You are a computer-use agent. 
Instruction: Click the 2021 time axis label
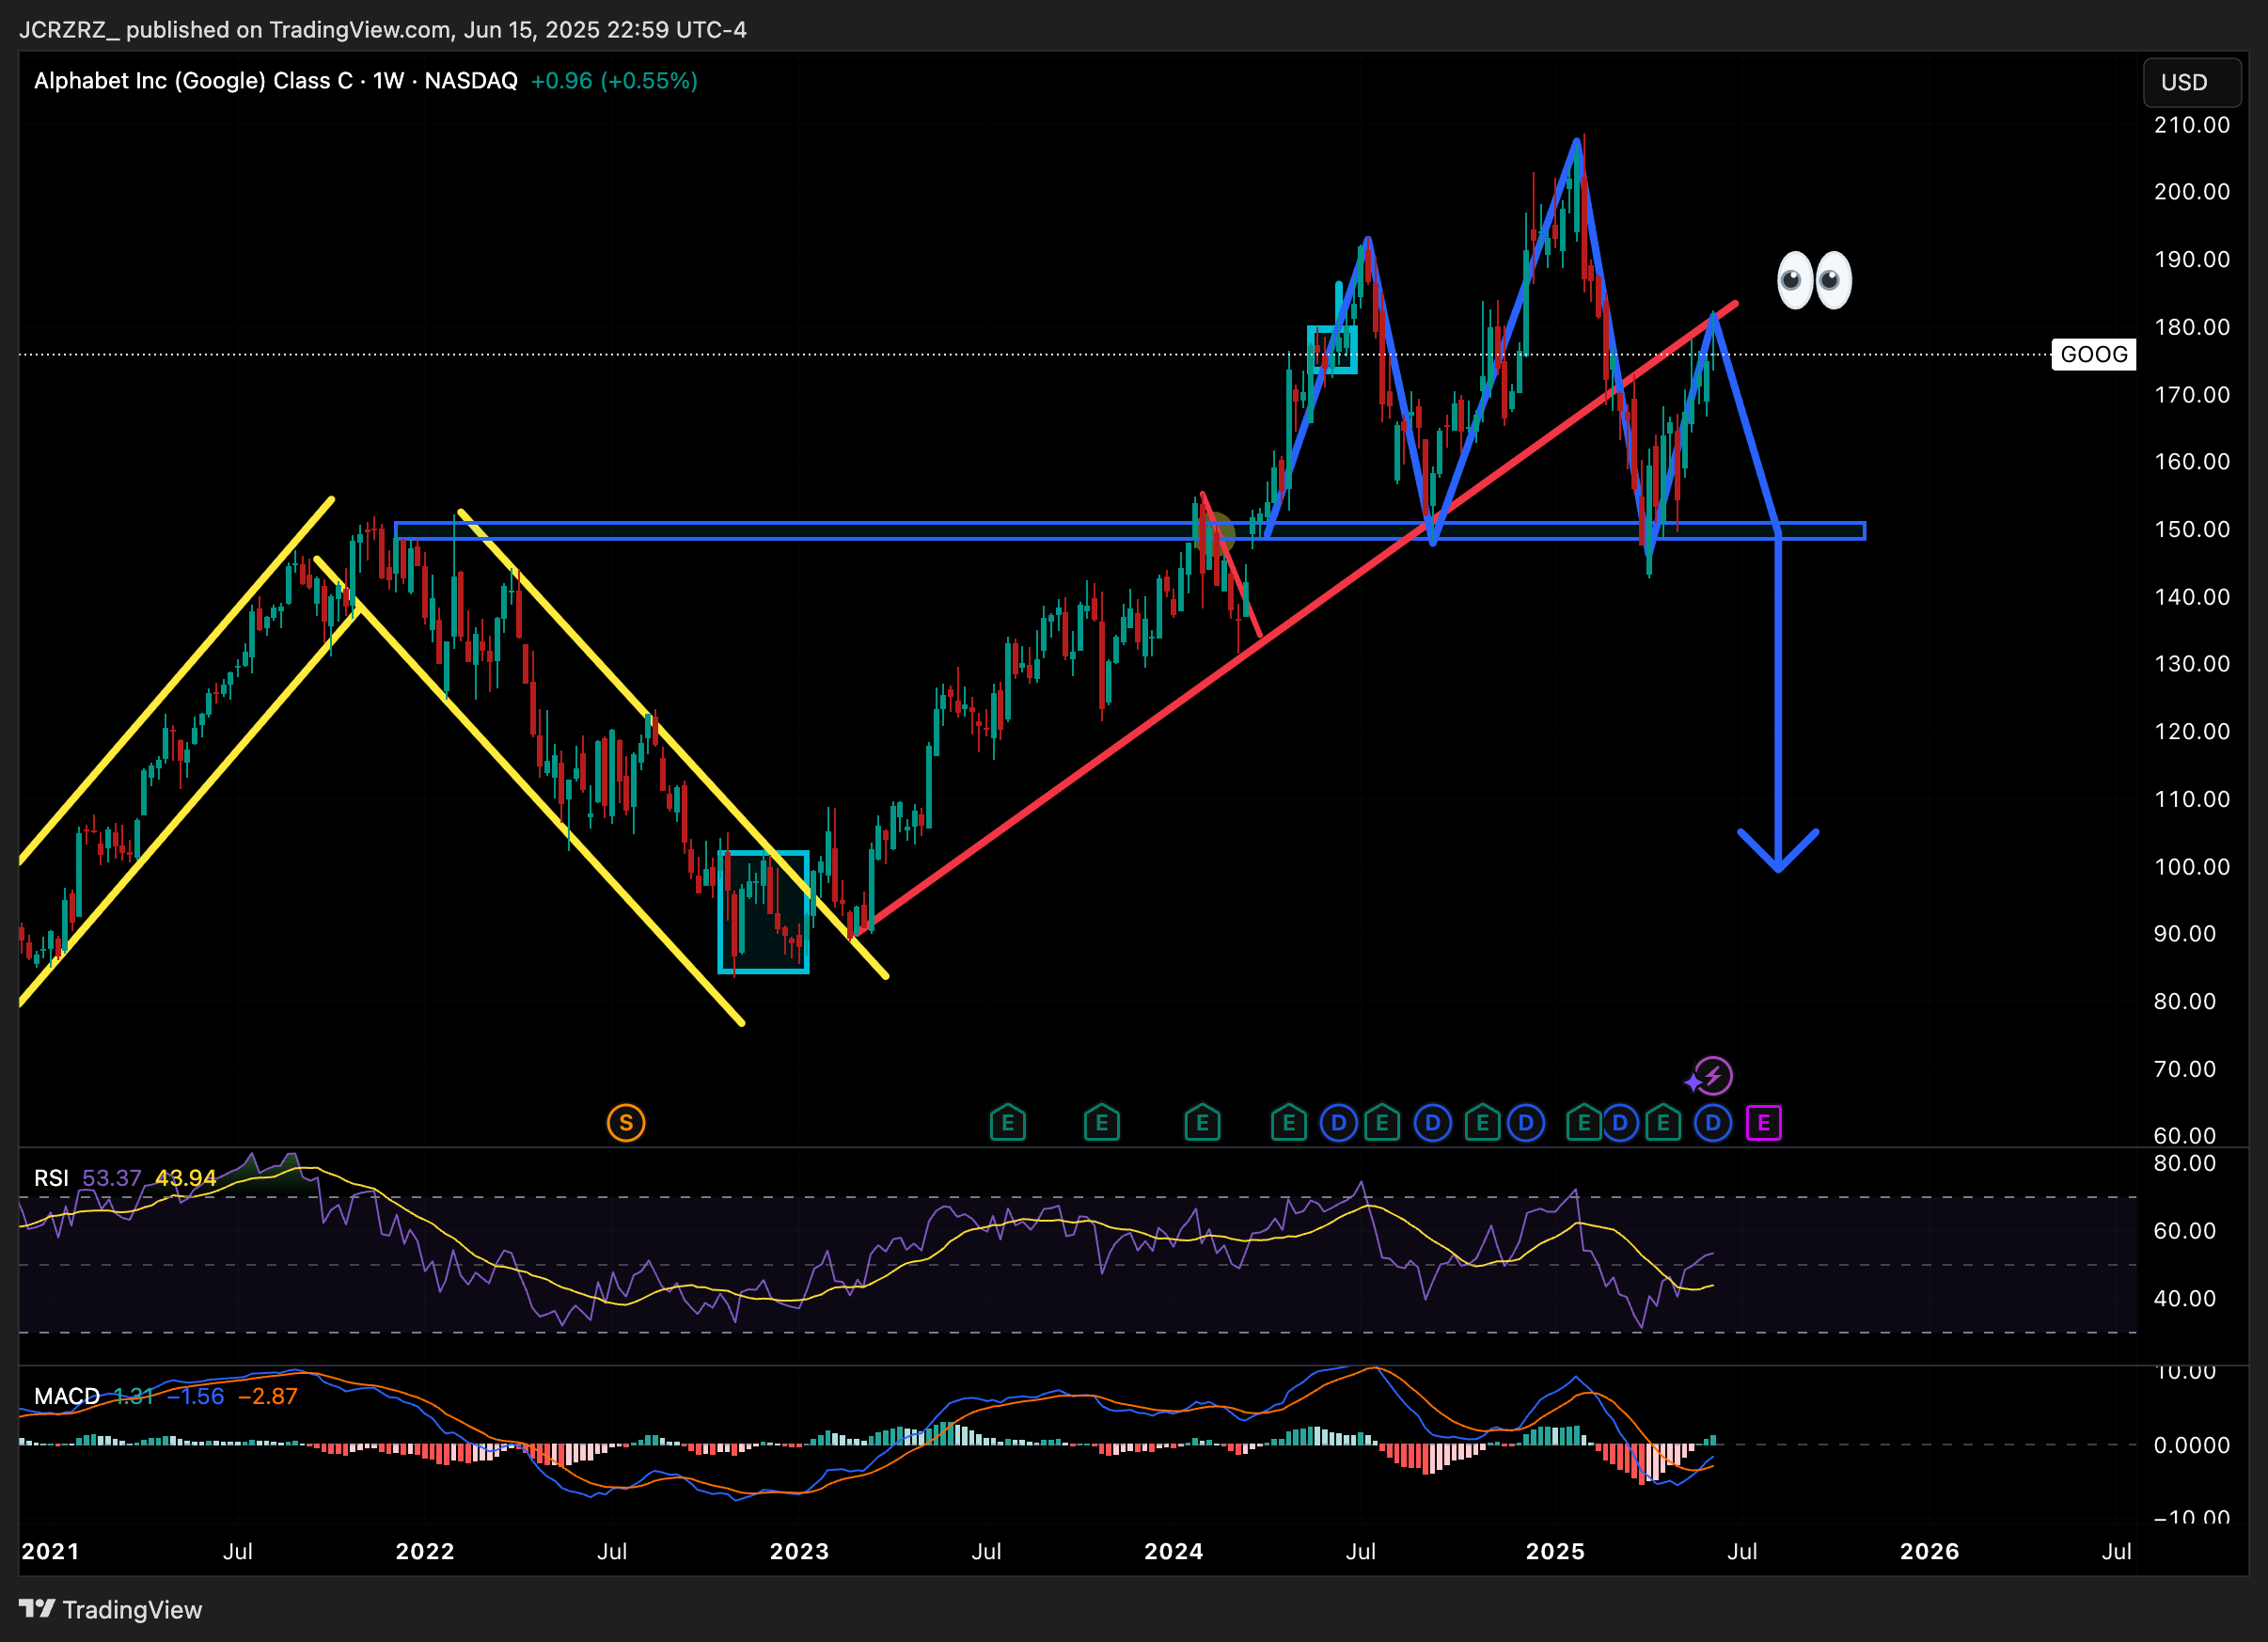tap(50, 1551)
